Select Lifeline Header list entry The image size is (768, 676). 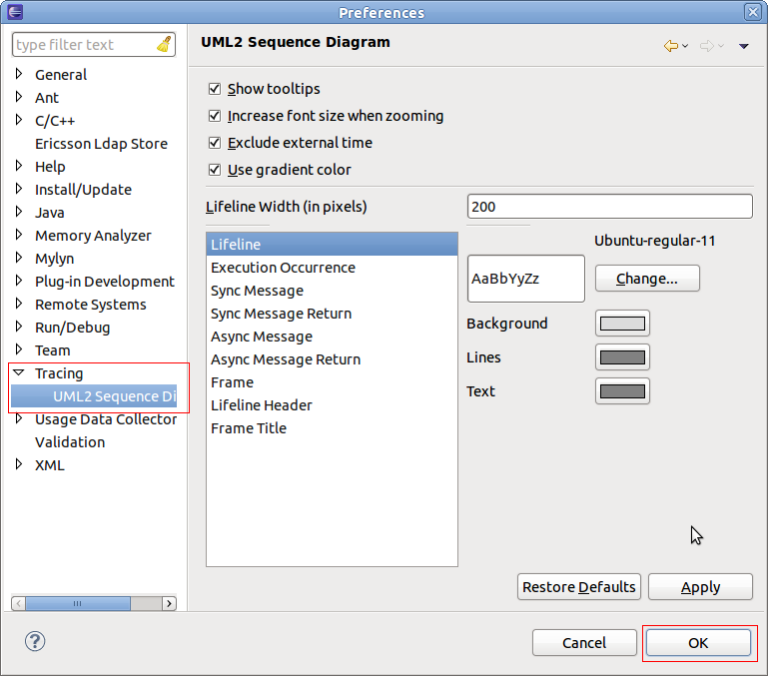point(261,405)
